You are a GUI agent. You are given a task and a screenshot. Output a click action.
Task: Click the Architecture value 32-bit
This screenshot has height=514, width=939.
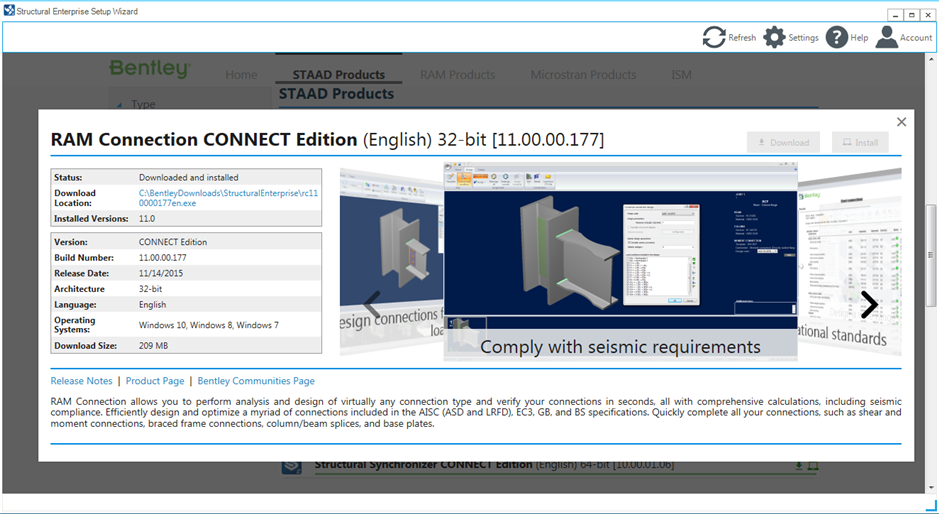point(150,289)
